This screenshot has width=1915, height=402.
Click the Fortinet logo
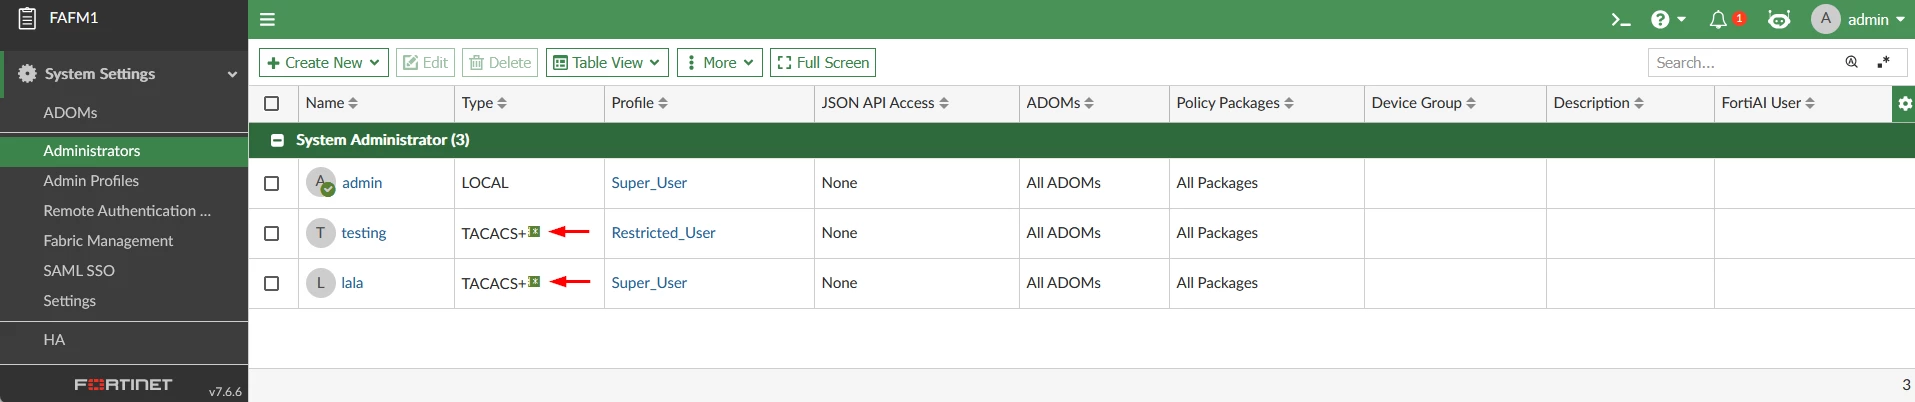[x=123, y=384]
